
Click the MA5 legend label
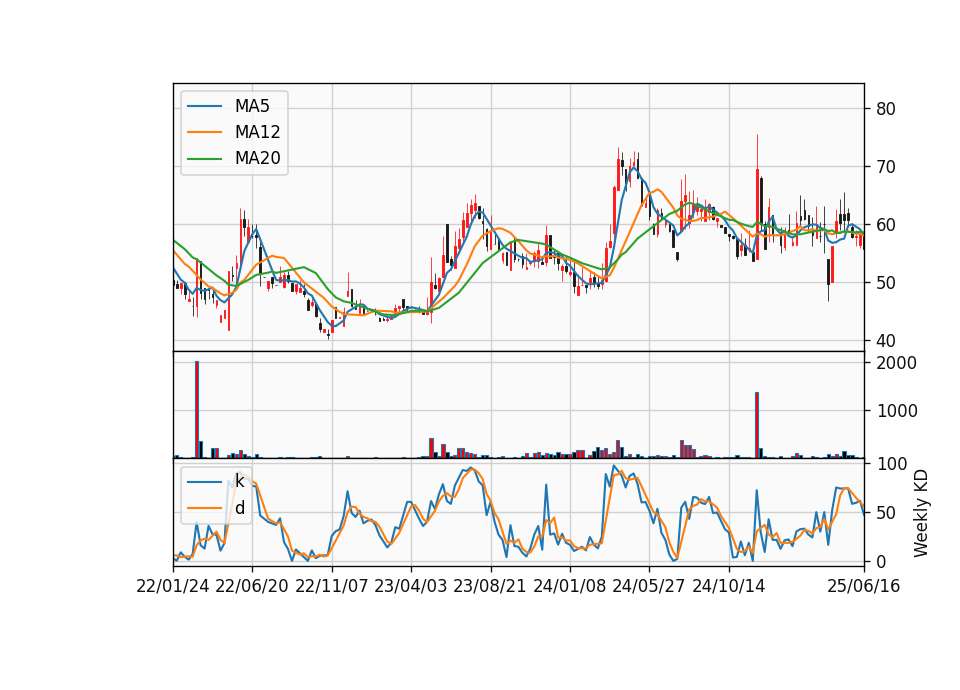point(252,106)
